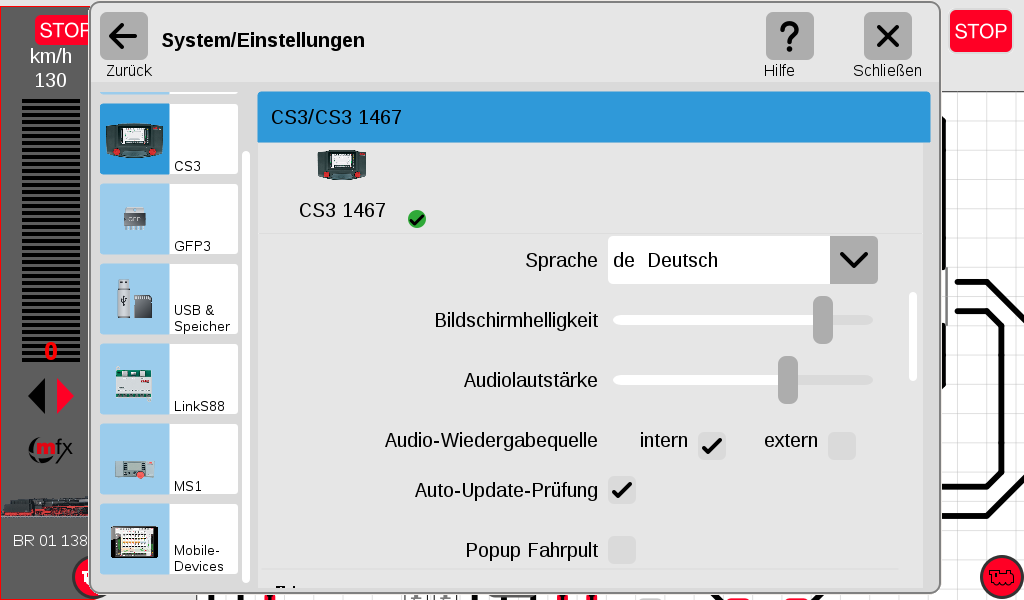Go back with the Zurück arrow
Screen dimensions: 1024x600
point(124,38)
